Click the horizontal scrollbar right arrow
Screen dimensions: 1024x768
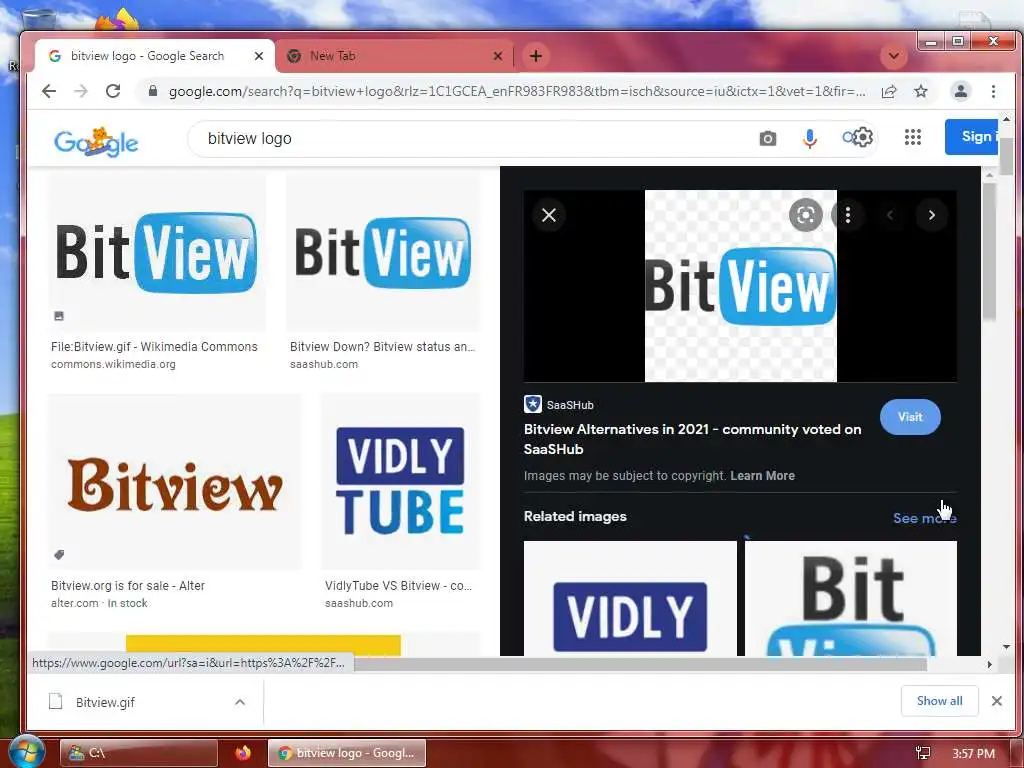pyautogui.click(x=989, y=665)
